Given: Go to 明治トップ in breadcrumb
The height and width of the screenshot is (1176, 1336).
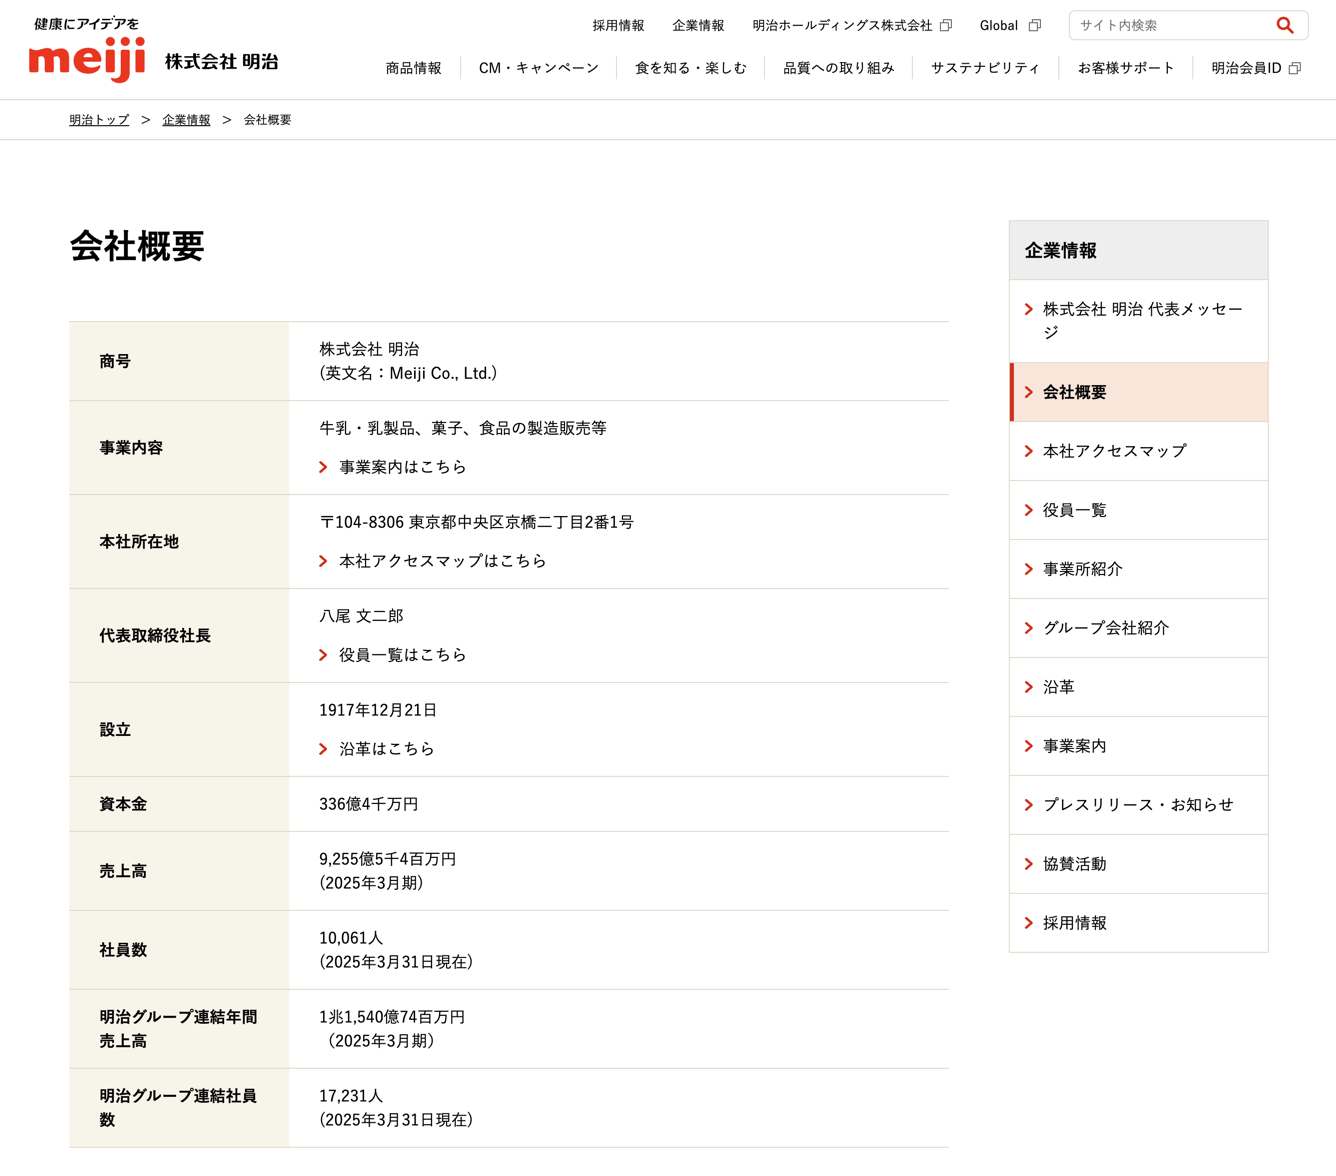Looking at the screenshot, I should (99, 120).
